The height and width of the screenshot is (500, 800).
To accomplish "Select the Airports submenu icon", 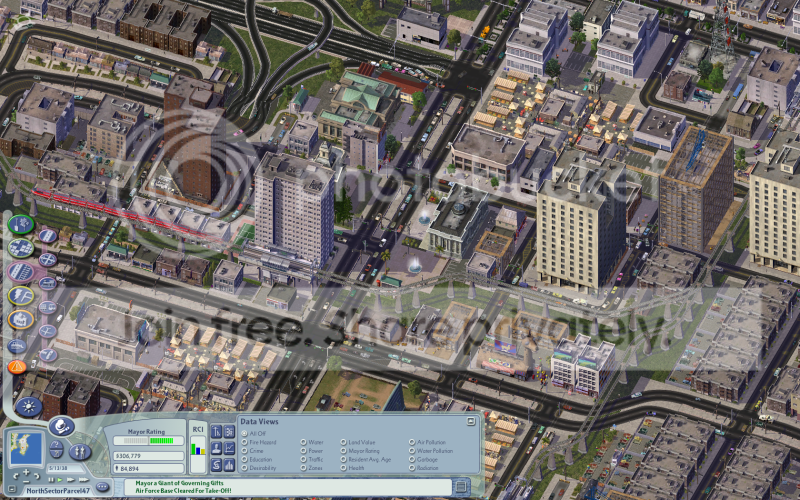I will [x=48, y=331].
